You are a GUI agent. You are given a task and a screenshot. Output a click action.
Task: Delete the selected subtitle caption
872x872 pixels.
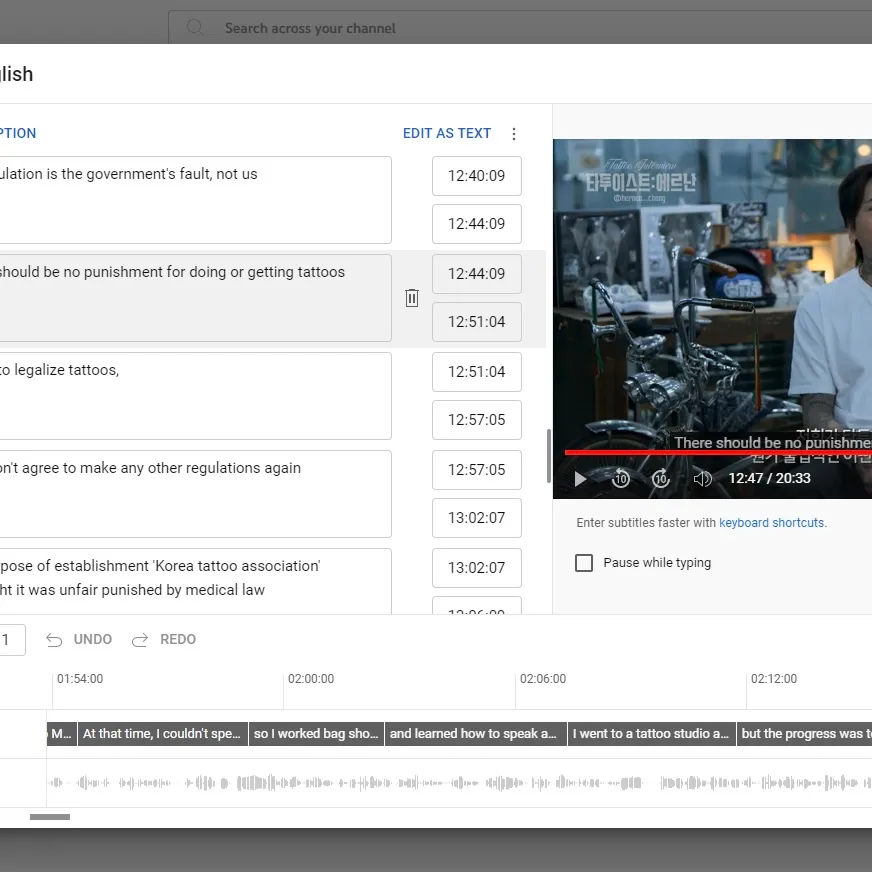[412, 298]
